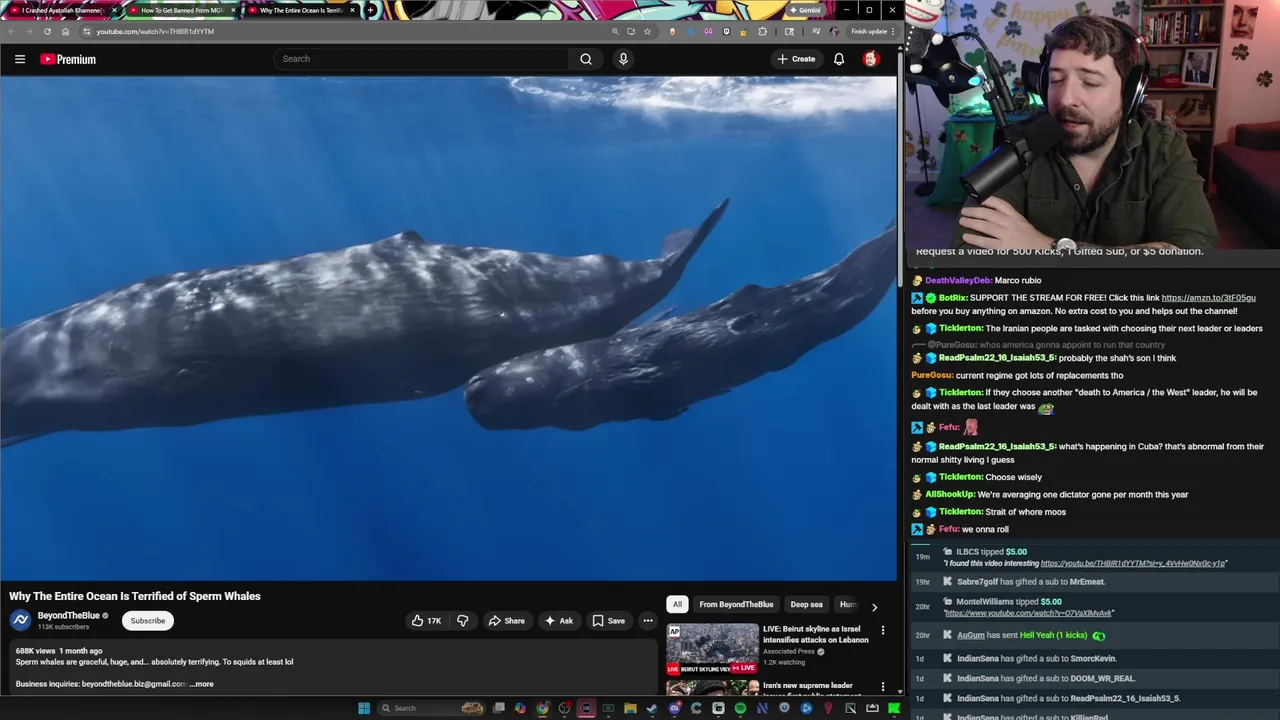
Task: Like the video with 17K thumbs up
Action: tap(426, 621)
